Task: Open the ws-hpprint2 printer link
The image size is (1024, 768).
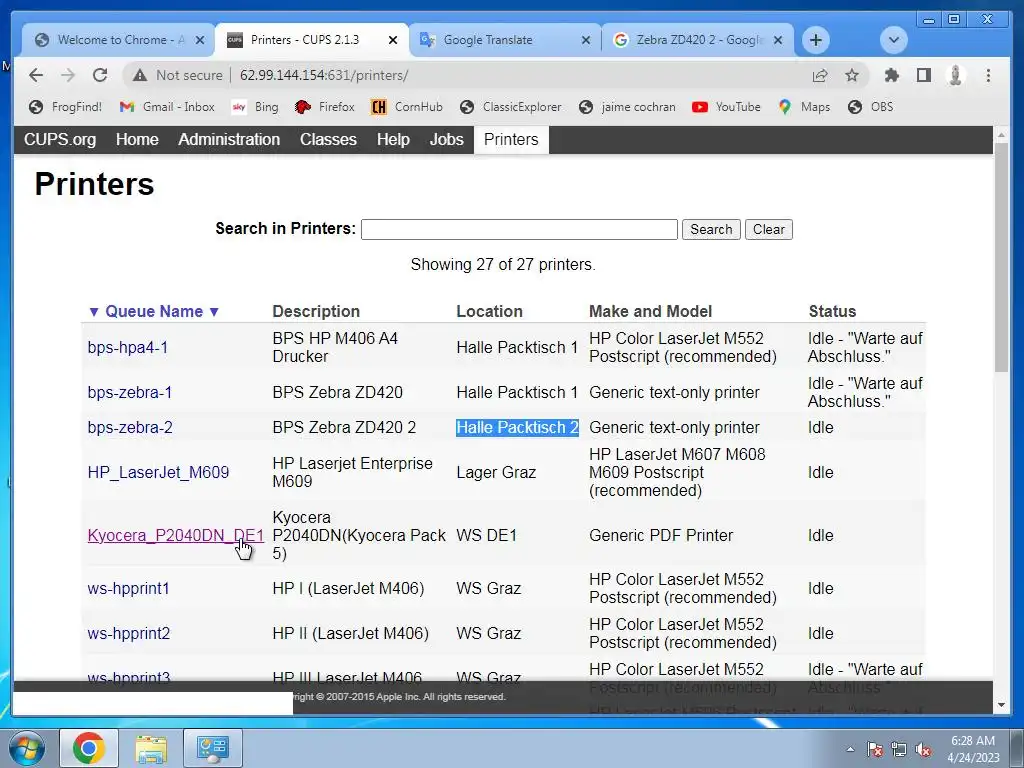Action: (x=129, y=633)
